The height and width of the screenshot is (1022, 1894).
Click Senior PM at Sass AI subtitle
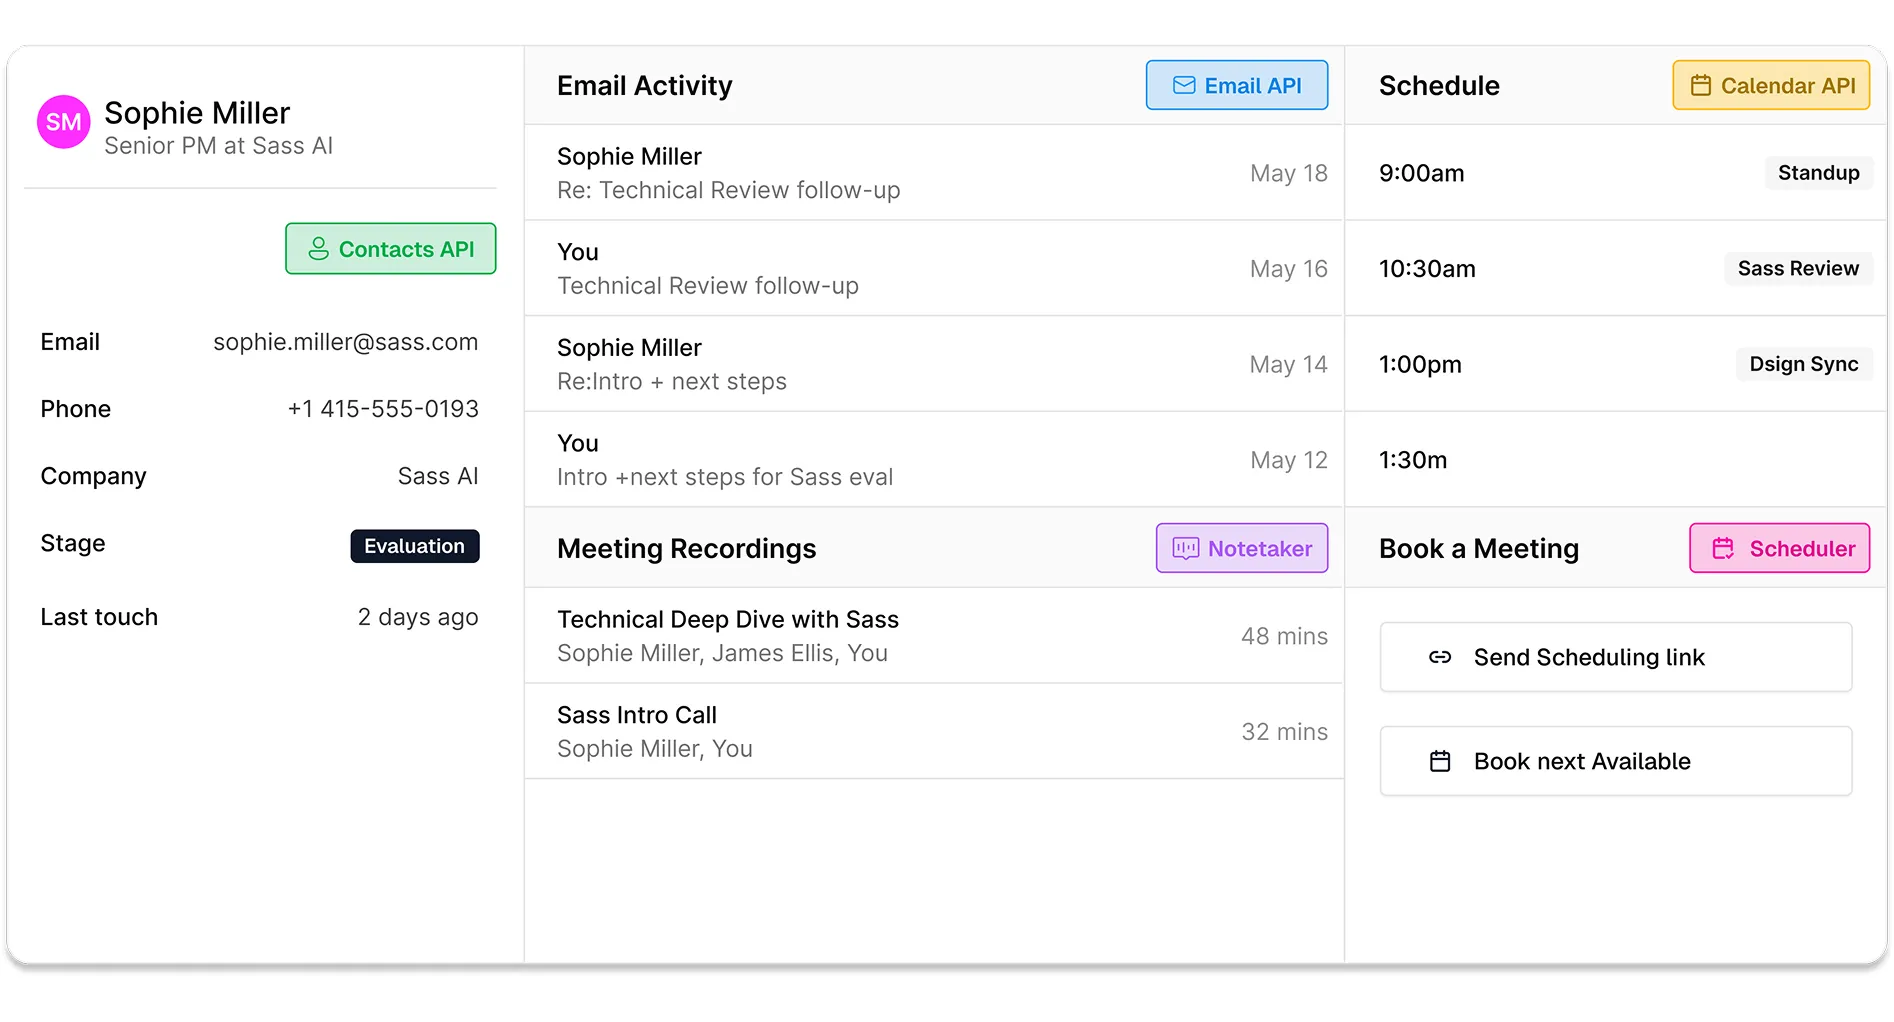(x=218, y=146)
